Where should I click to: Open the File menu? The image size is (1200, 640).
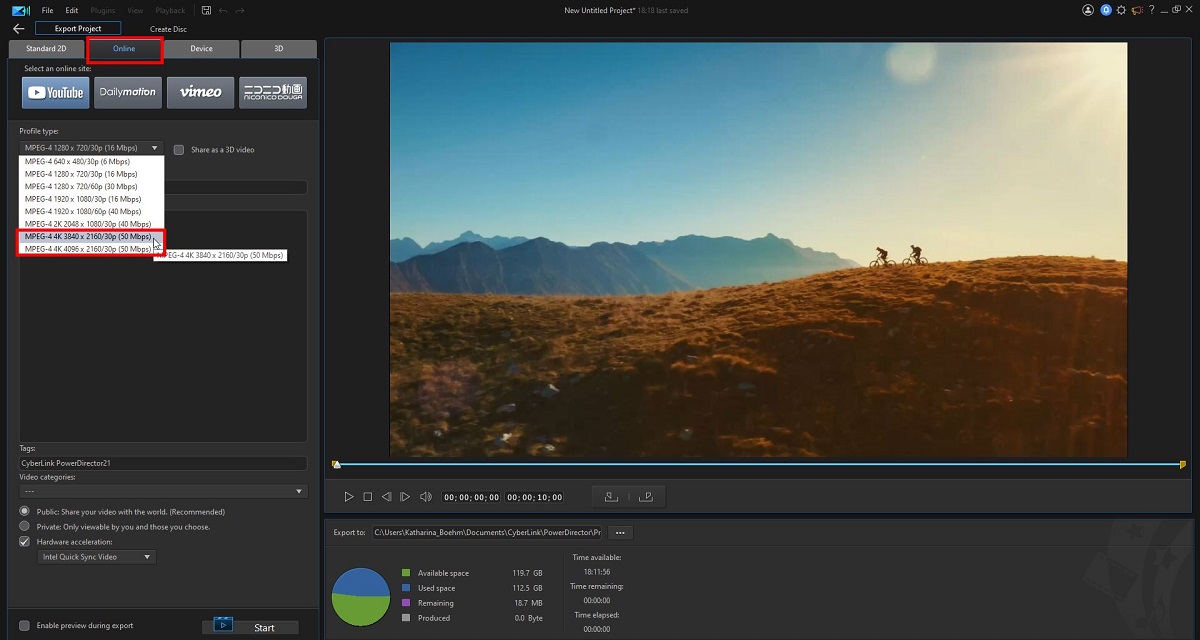coord(48,10)
